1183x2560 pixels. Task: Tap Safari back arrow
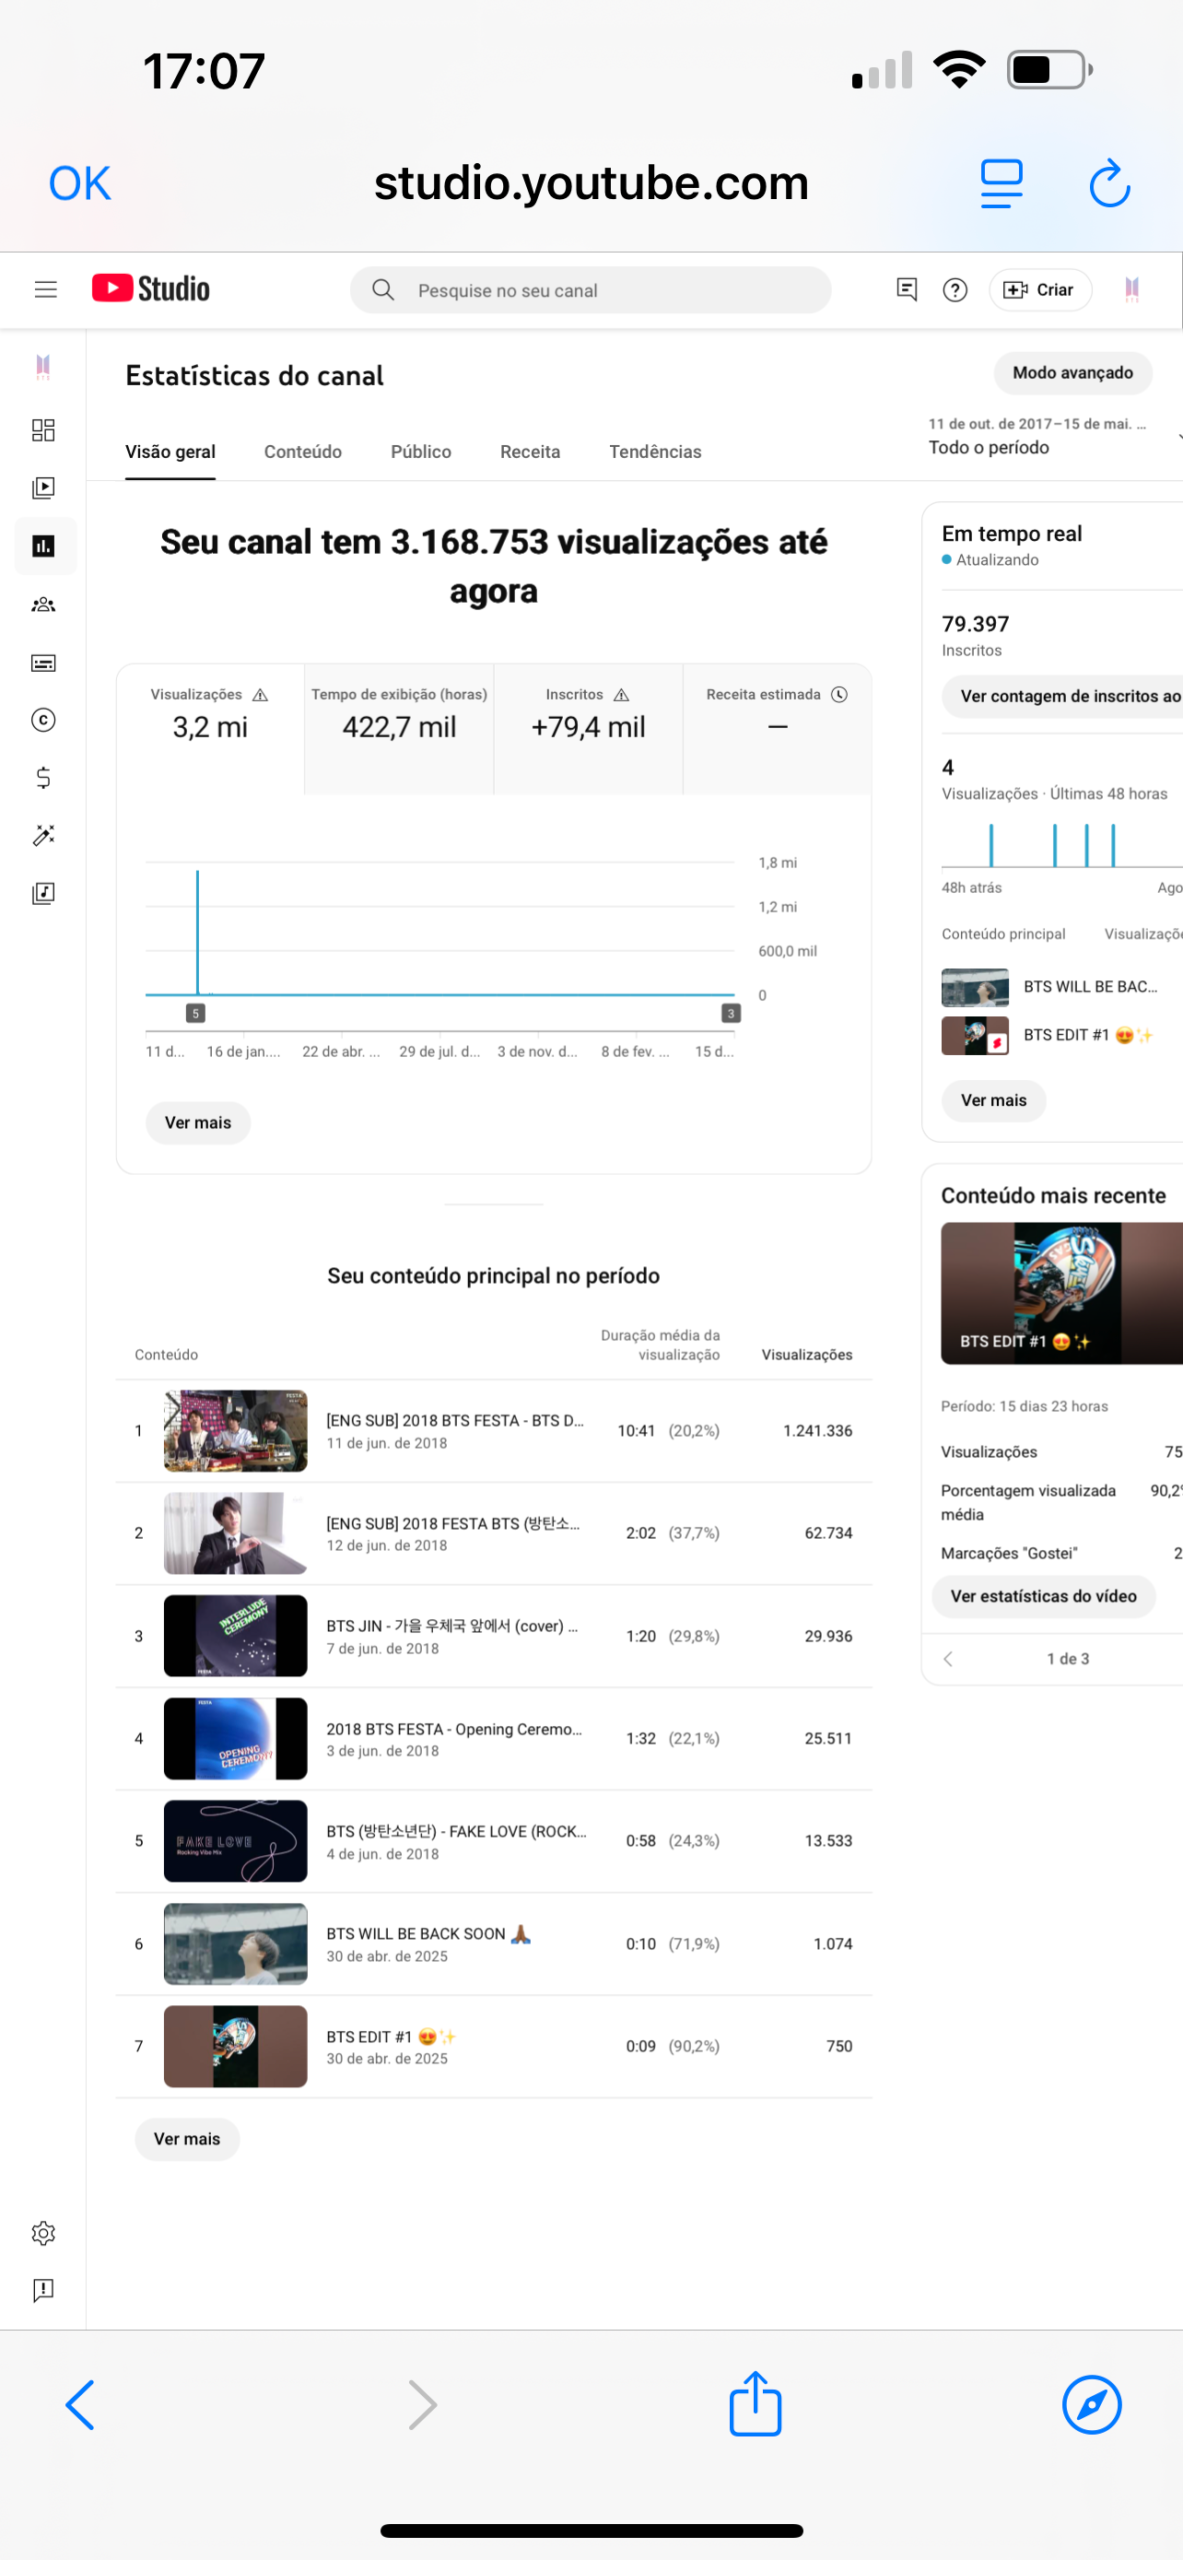coord(80,2405)
